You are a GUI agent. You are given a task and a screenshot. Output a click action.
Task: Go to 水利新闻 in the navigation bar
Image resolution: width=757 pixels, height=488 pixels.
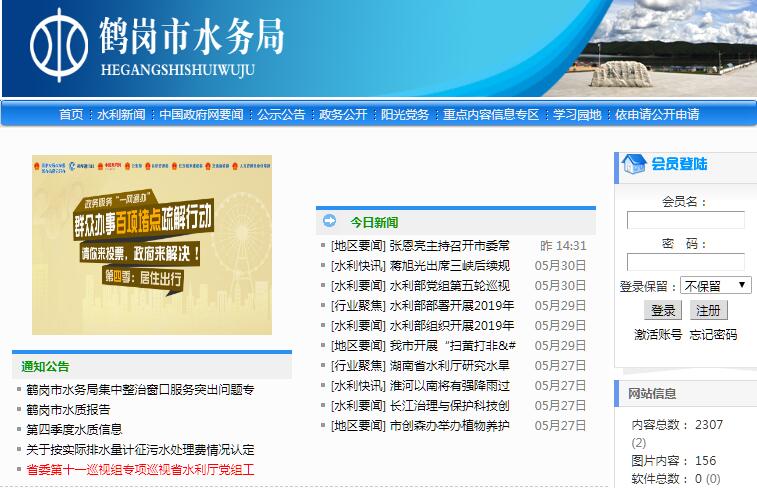(121, 115)
